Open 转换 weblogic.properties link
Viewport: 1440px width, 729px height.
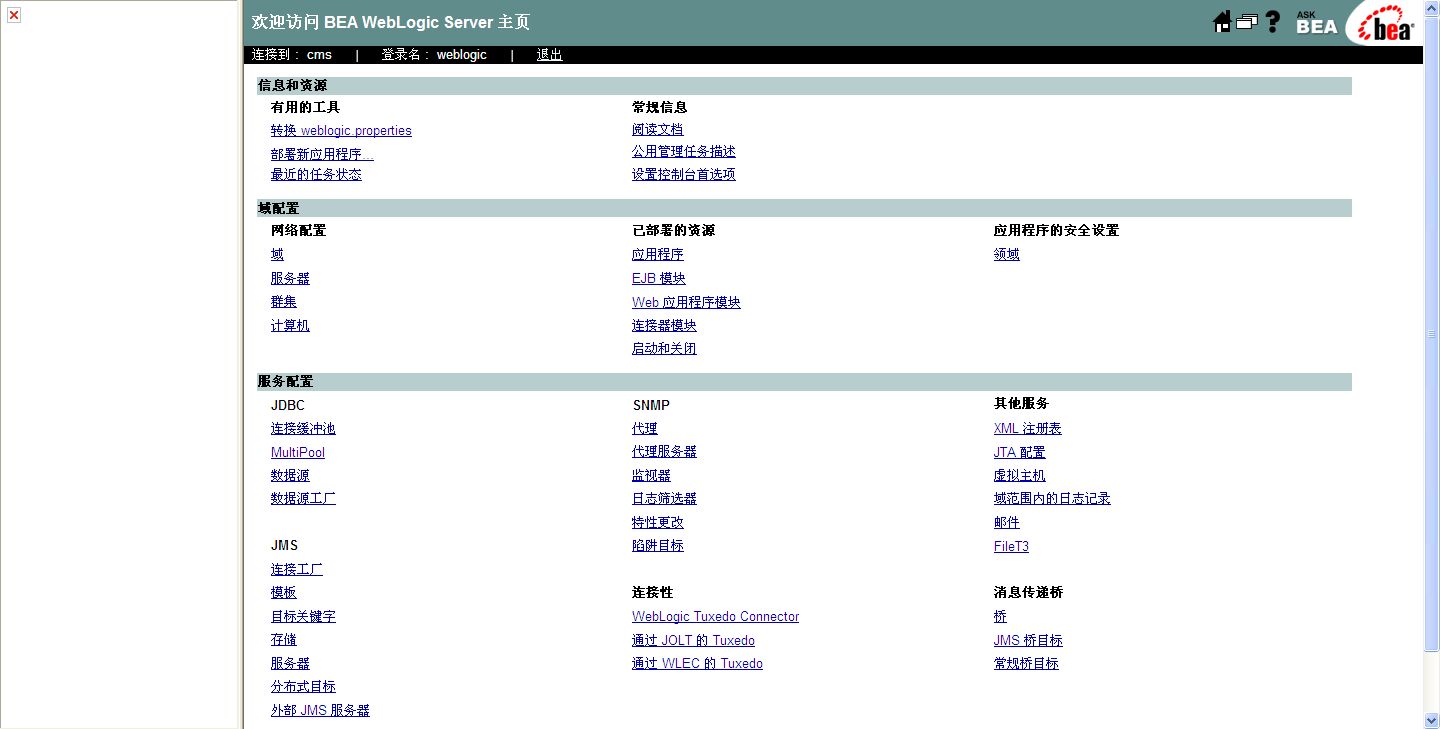(x=341, y=131)
